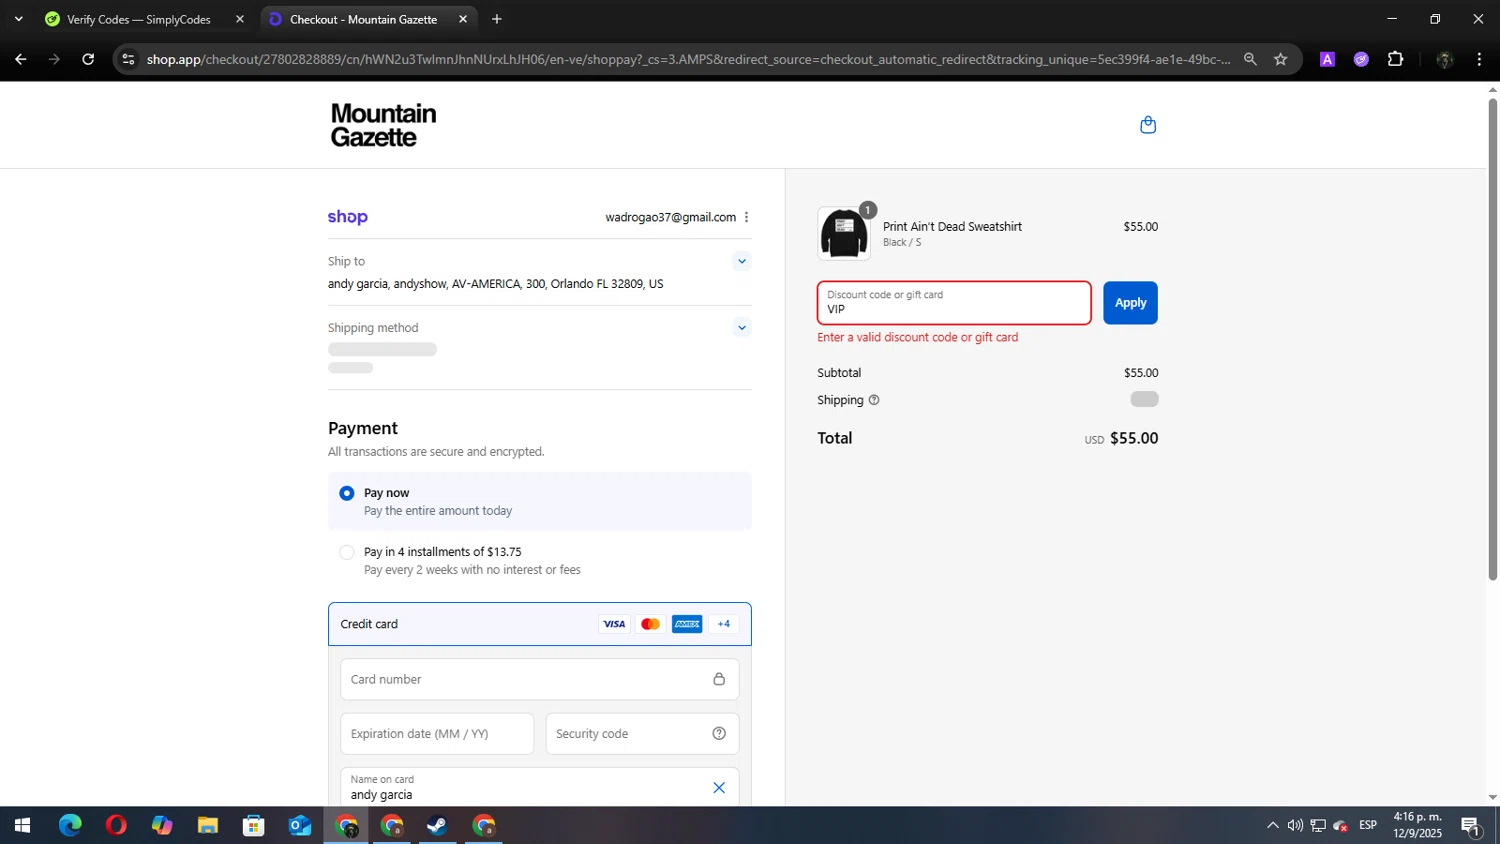1500x844 pixels.
Task: Select Pay in 4 installments option
Action: (347, 552)
